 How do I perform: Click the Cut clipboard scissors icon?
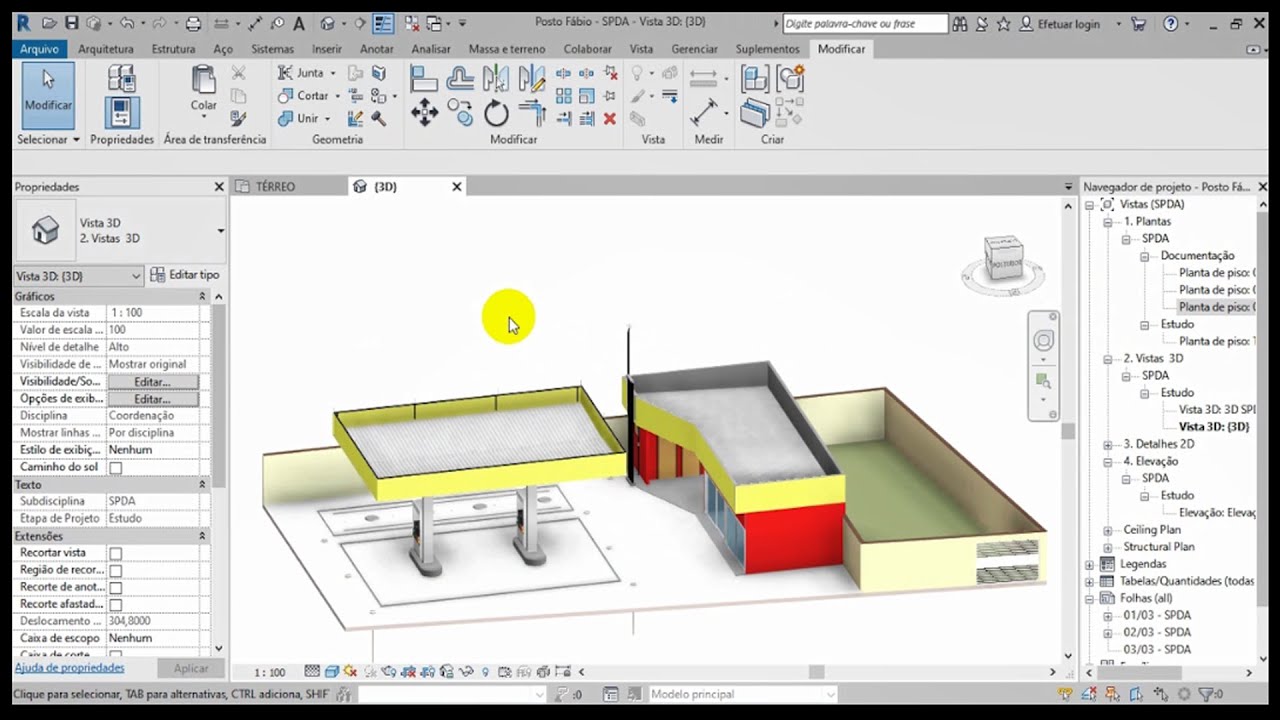click(x=238, y=72)
